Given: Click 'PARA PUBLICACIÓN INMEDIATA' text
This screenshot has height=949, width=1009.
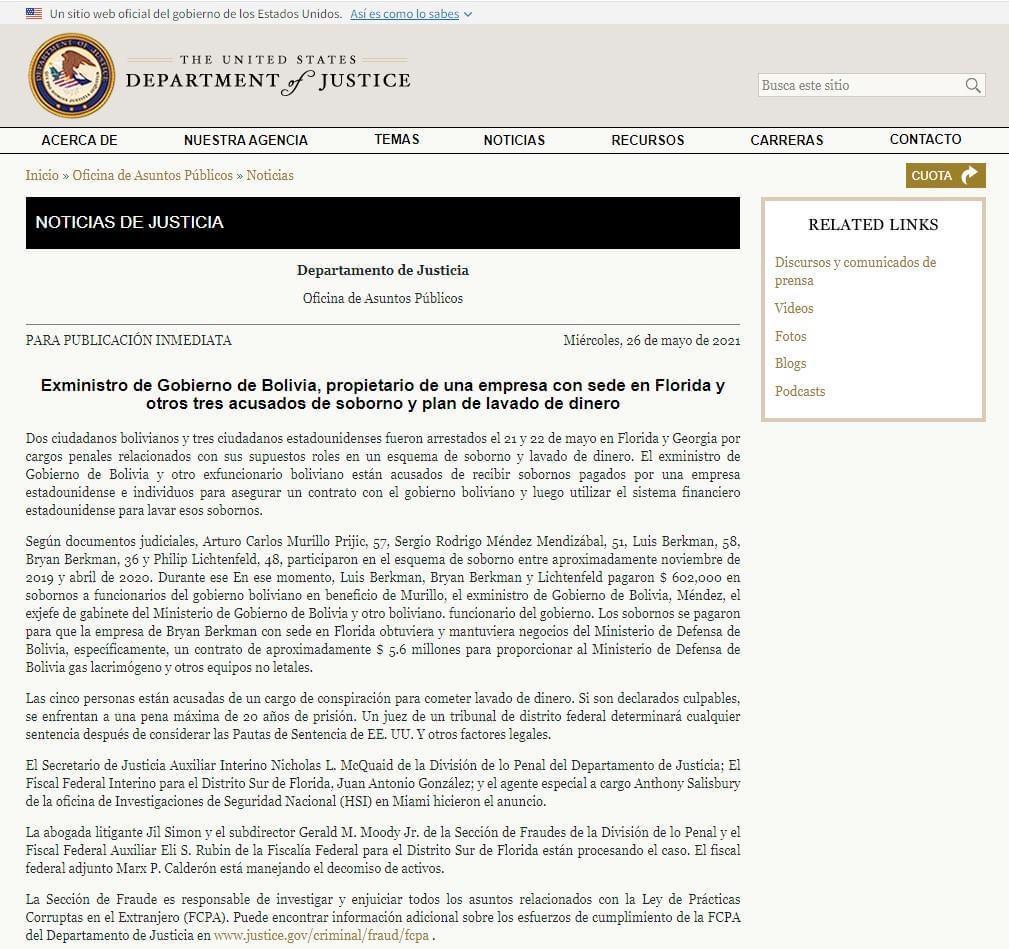Looking at the screenshot, I should [129, 340].
